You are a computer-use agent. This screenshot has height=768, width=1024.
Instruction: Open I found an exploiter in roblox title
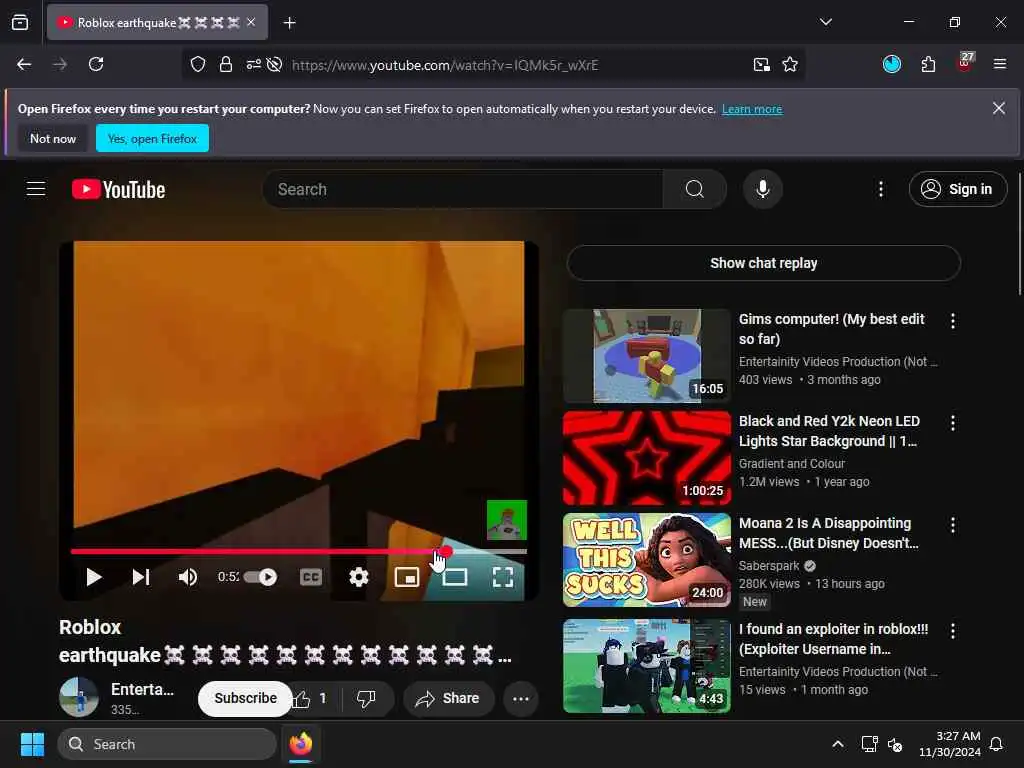click(833, 639)
